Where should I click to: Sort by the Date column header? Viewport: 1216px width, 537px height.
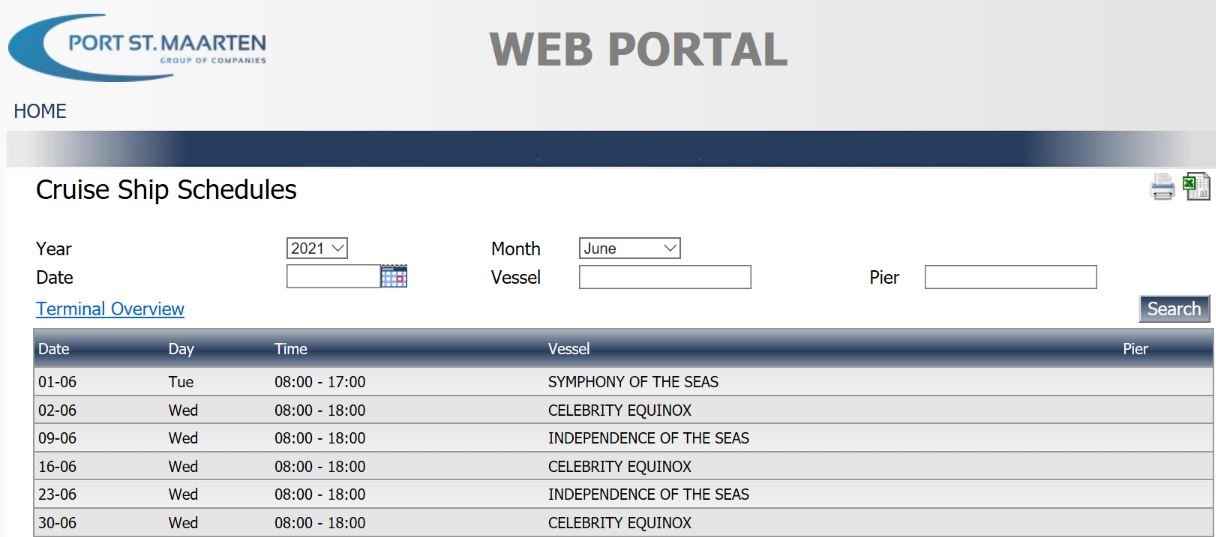[x=54, y=349]
